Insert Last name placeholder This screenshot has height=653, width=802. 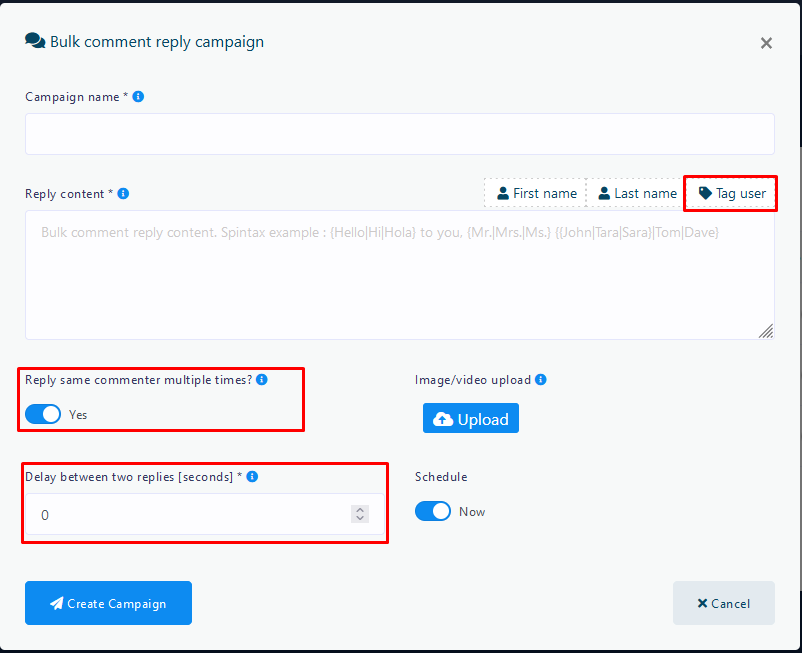[635, 193]
